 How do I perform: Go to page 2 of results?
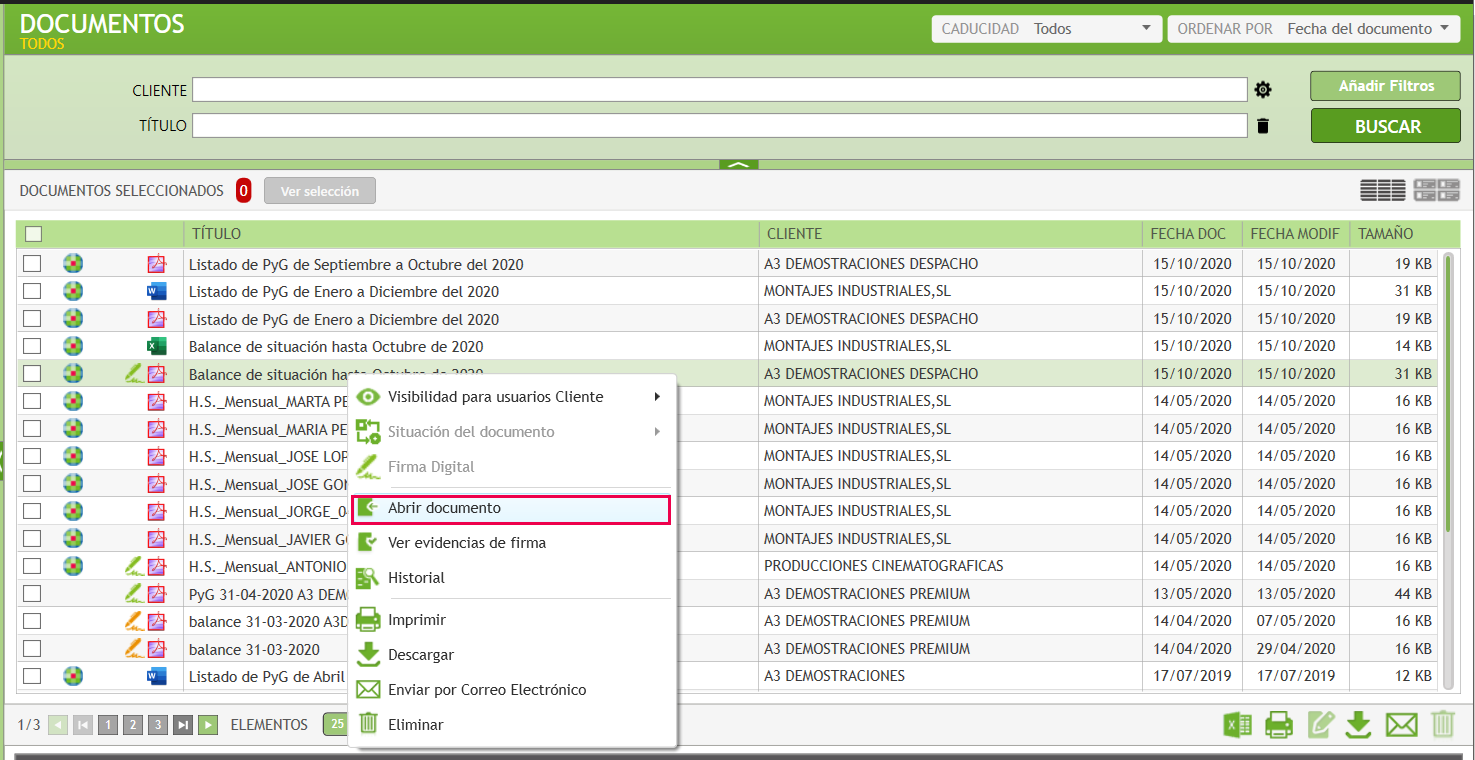[x=133, y=725]
